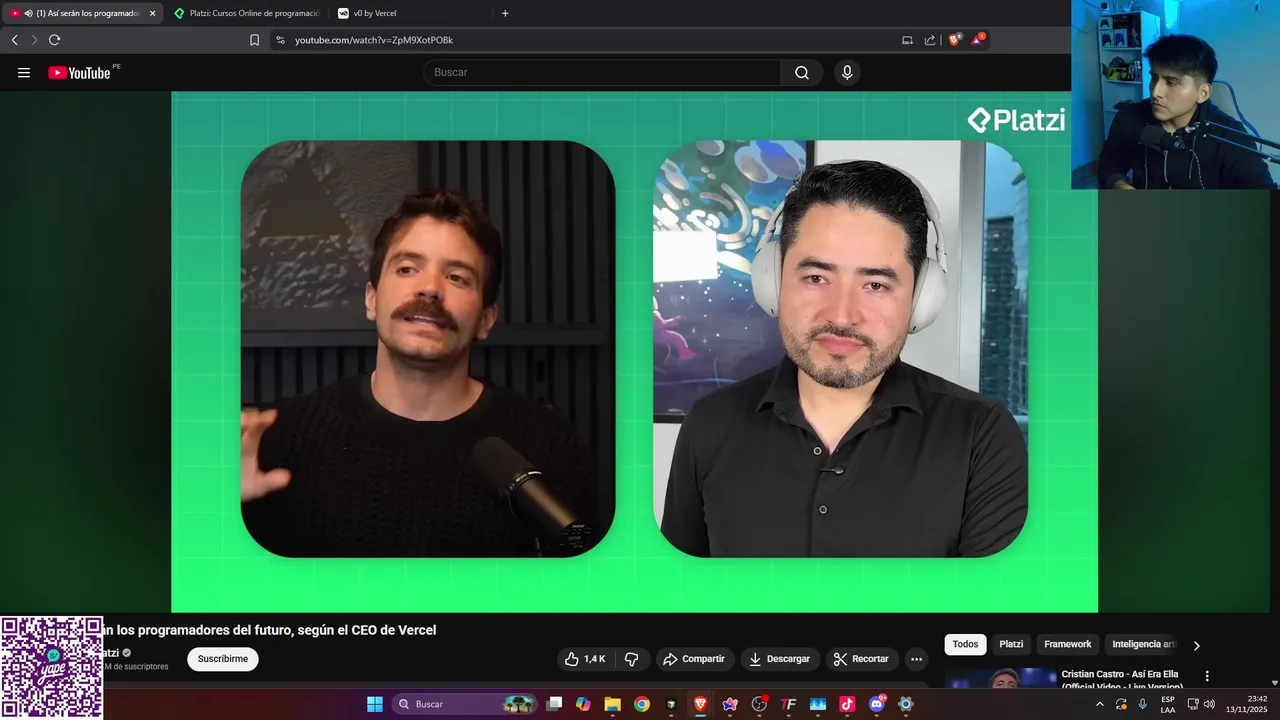Open the Cristian Castro video thumbnail
Screen dimensions: 1280x720
[1000, 679]
